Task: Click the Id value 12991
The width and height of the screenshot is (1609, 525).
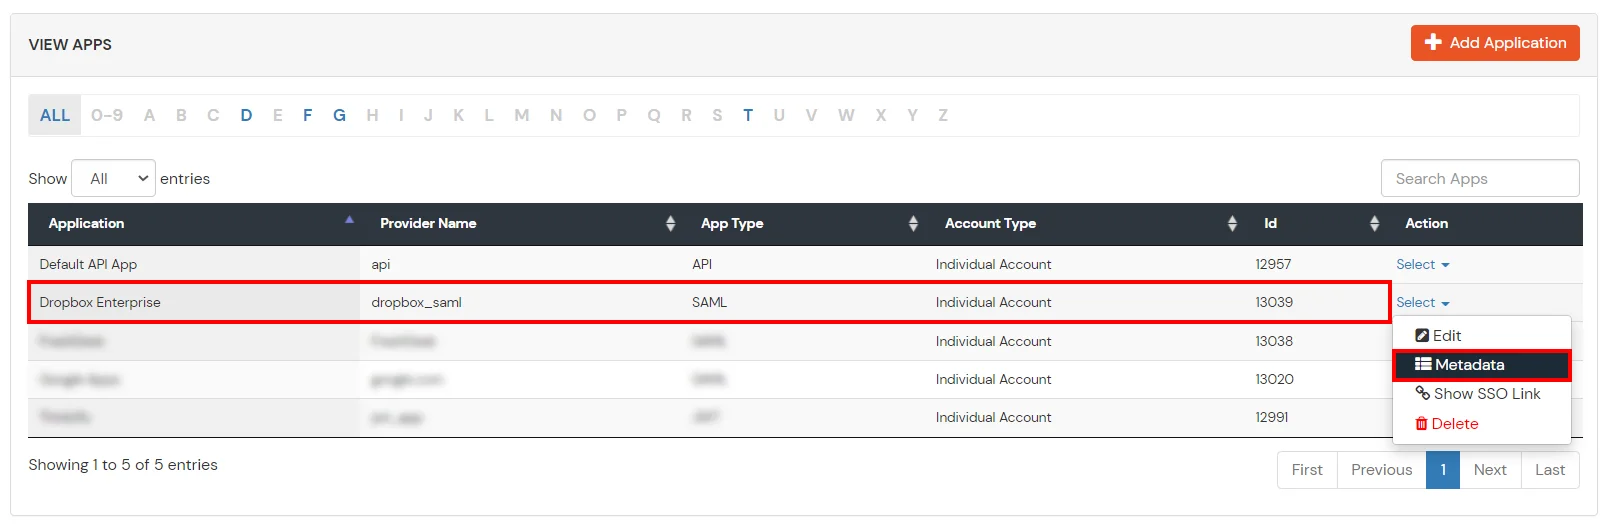Action: (1272, 417)
